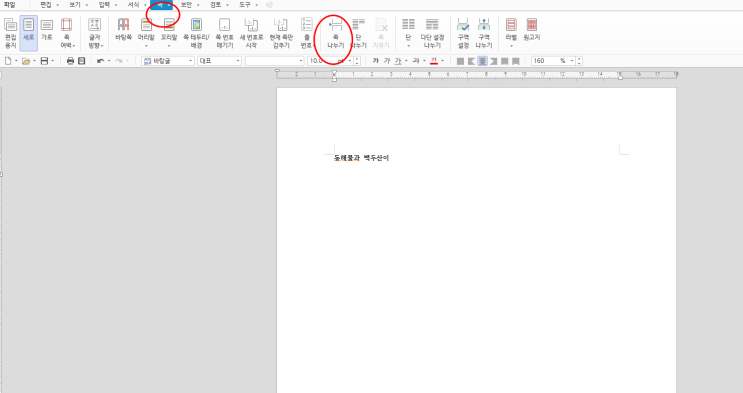Image resolution: width=743 pixels, height=393 pixels.
Task: Open the 검토 menu
Action: coord(216,5)
